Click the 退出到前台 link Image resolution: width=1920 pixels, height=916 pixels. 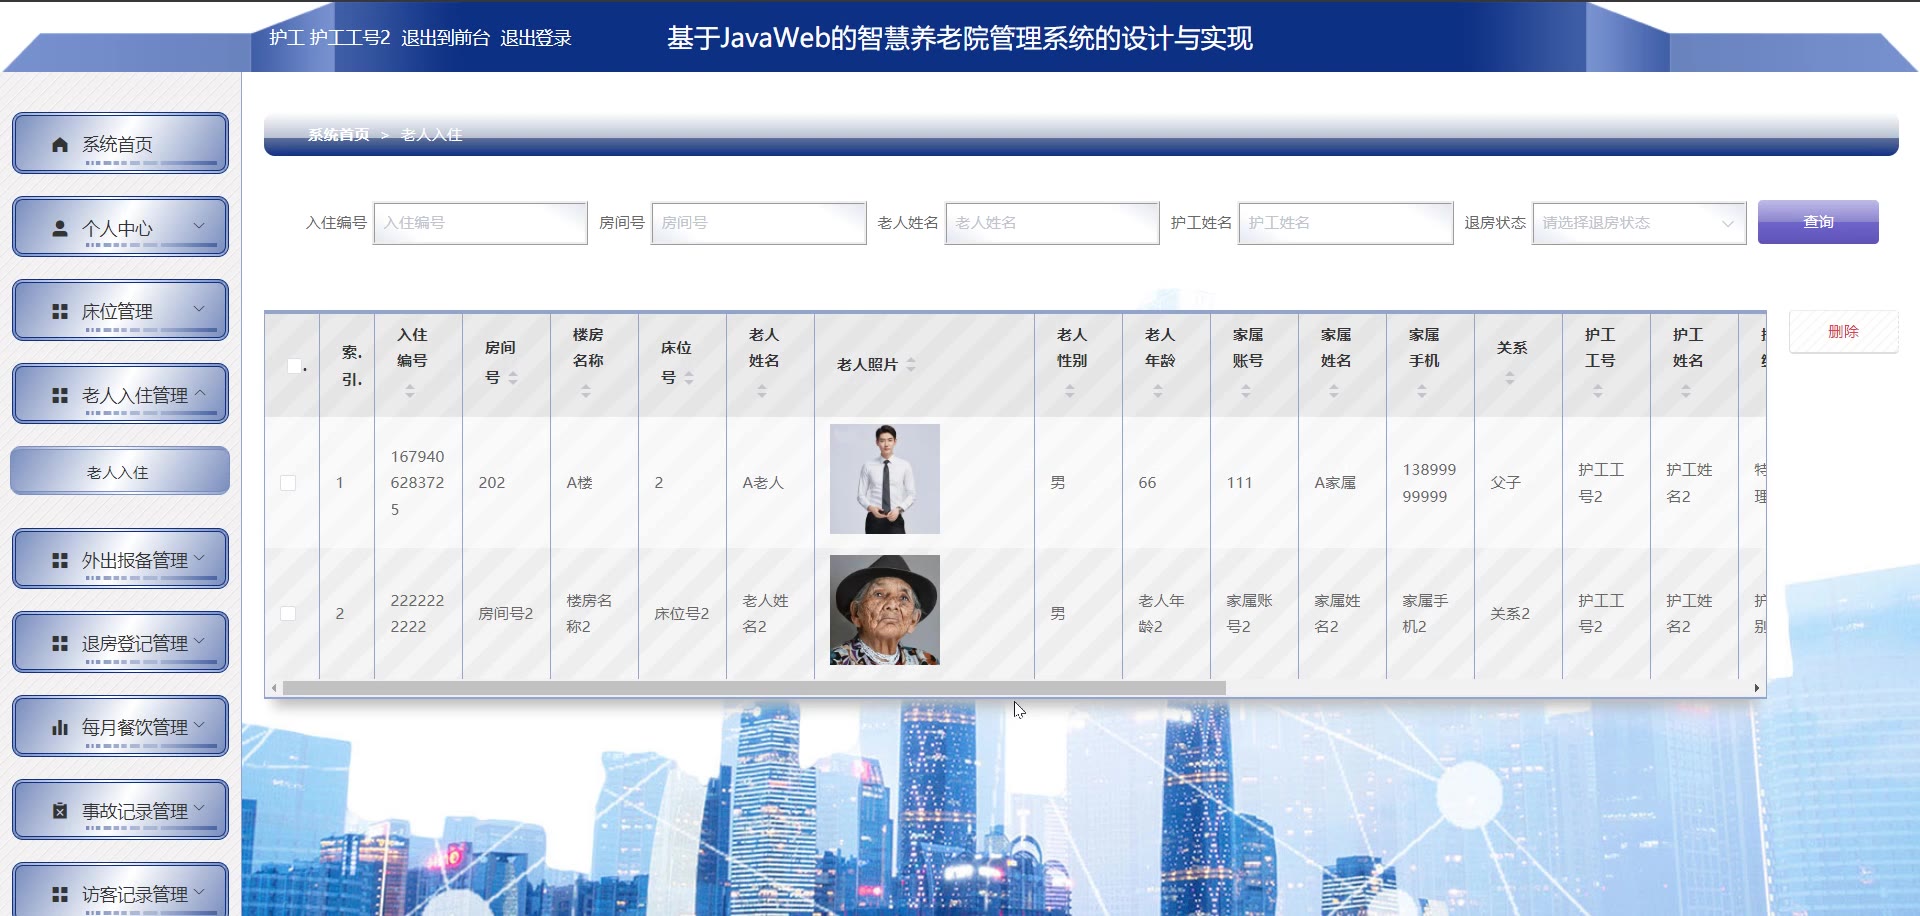(445, 38)
